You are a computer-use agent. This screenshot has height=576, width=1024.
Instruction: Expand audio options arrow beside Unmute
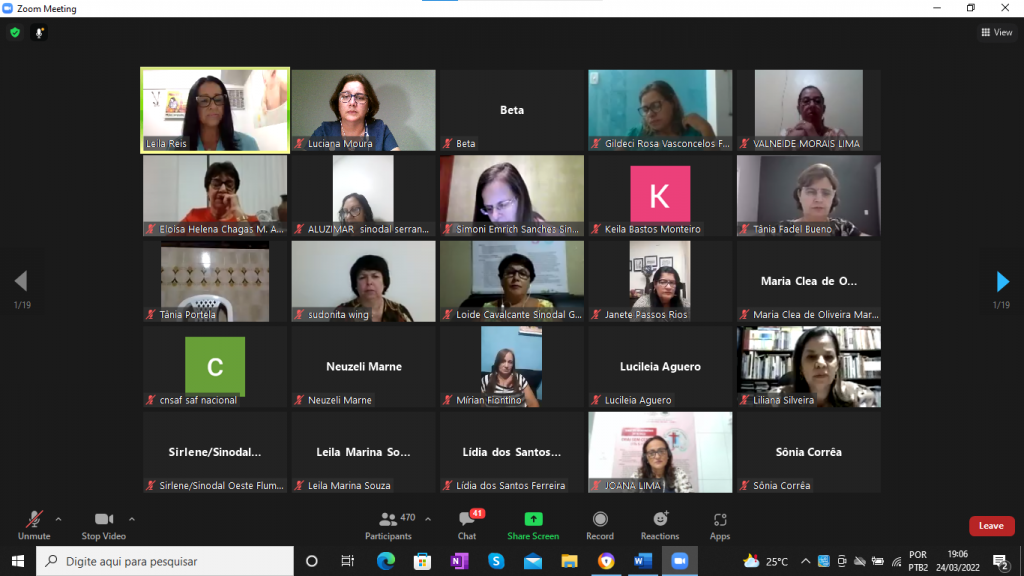(x=58, y=519)
